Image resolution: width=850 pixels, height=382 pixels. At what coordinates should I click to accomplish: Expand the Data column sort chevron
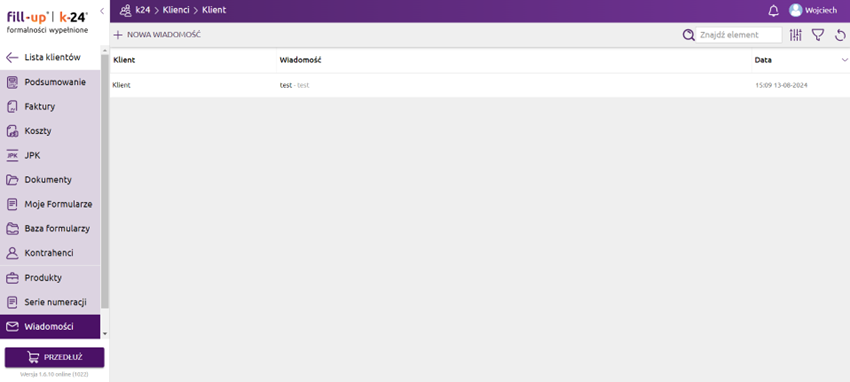[x=844, y=60]
